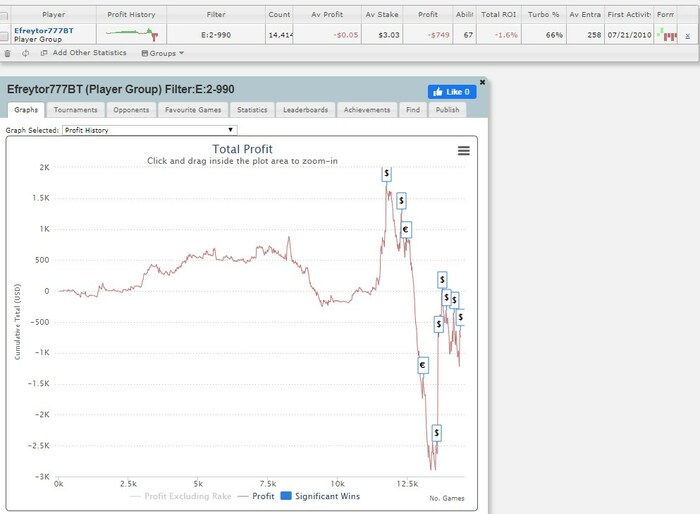700x514 pixels.
Task: Sort by the Profit History column header
Action: pyautogui.click(x=131, y=15)
